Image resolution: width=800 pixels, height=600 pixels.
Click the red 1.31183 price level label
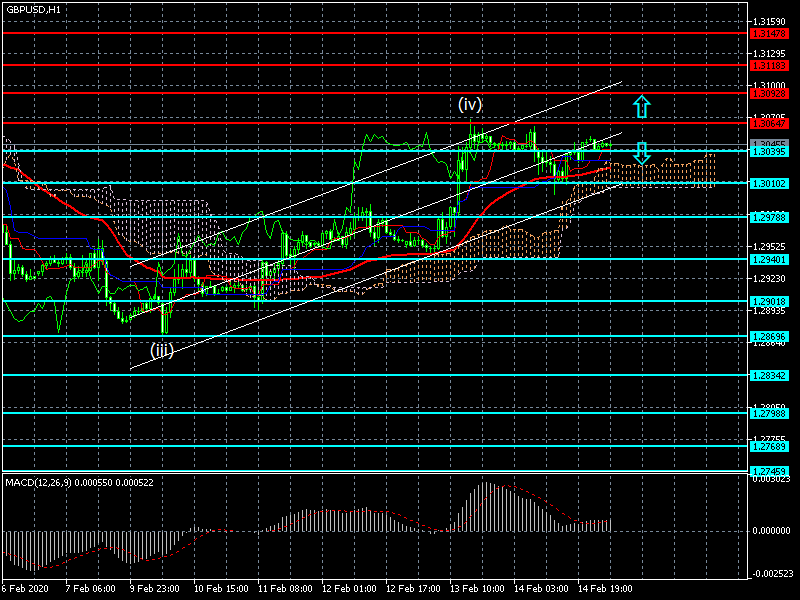(x=769, y=66)
